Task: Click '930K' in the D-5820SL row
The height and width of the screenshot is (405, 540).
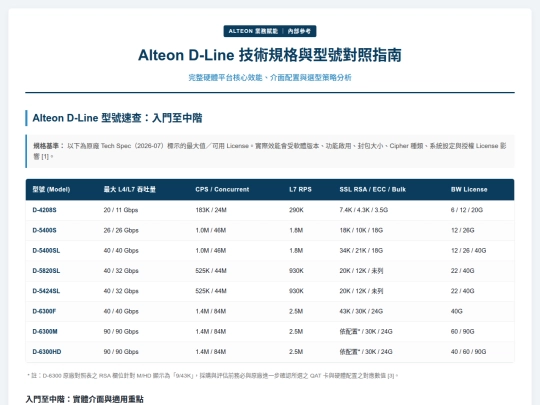Action: pos(296,271)
